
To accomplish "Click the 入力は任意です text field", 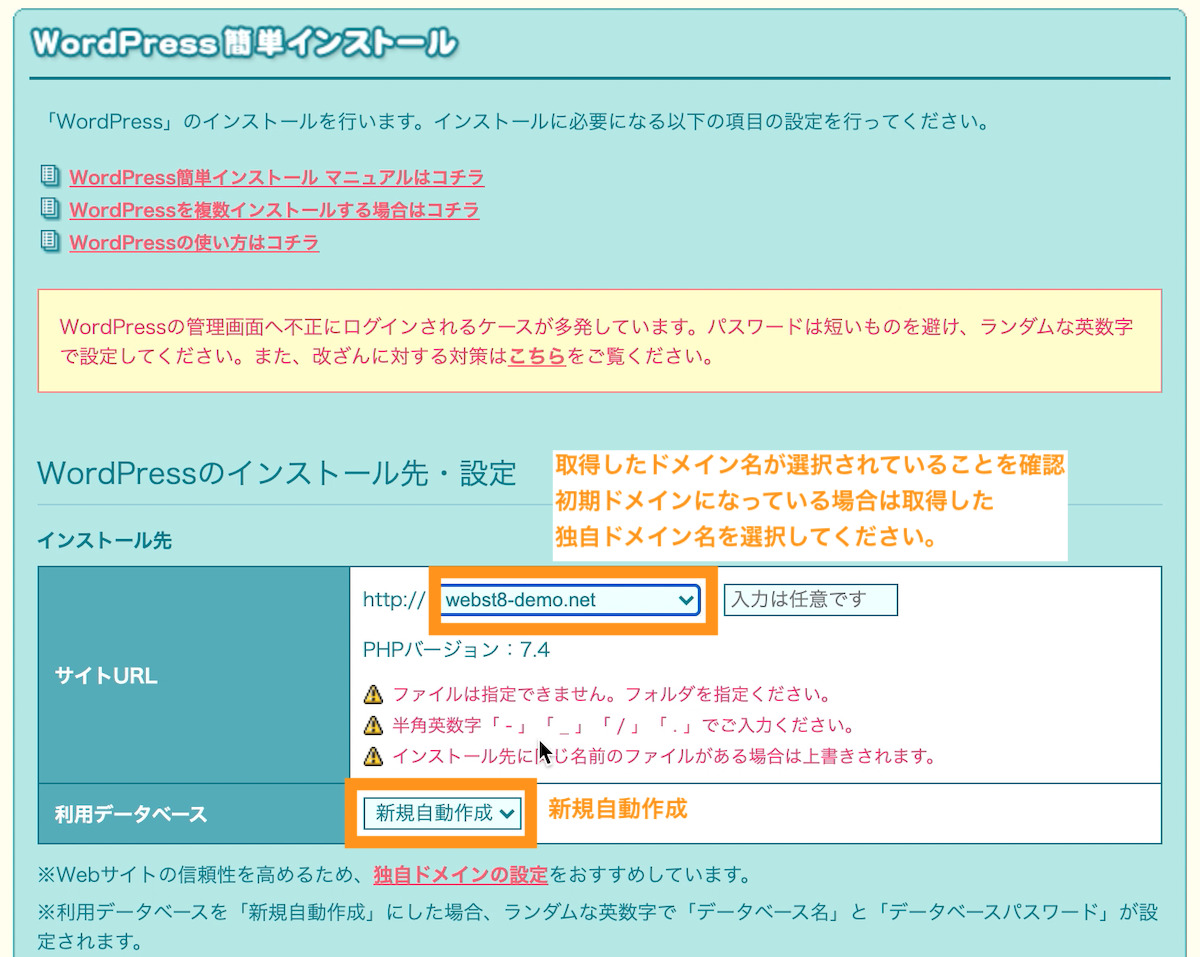I will point(810,599).
